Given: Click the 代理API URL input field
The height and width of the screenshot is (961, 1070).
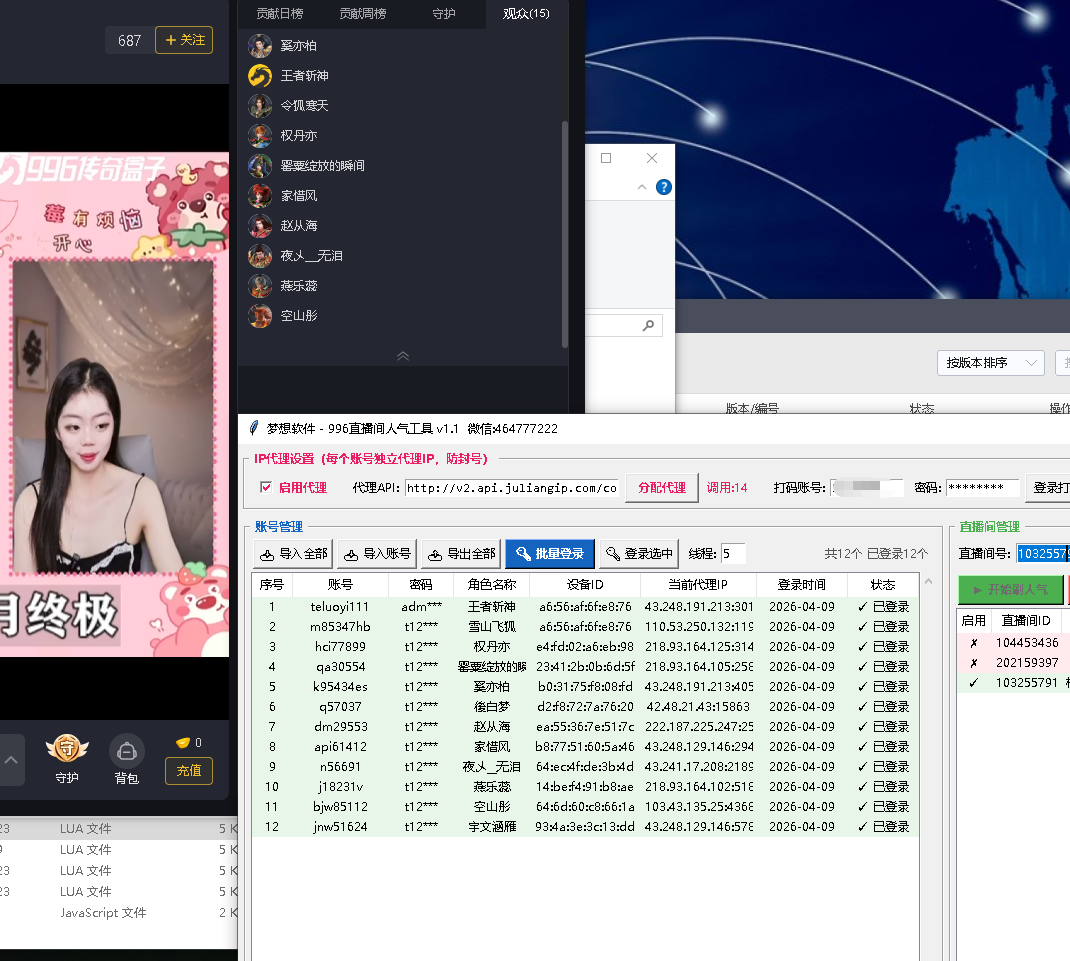Looking at the screenshot, I should 511,488.
